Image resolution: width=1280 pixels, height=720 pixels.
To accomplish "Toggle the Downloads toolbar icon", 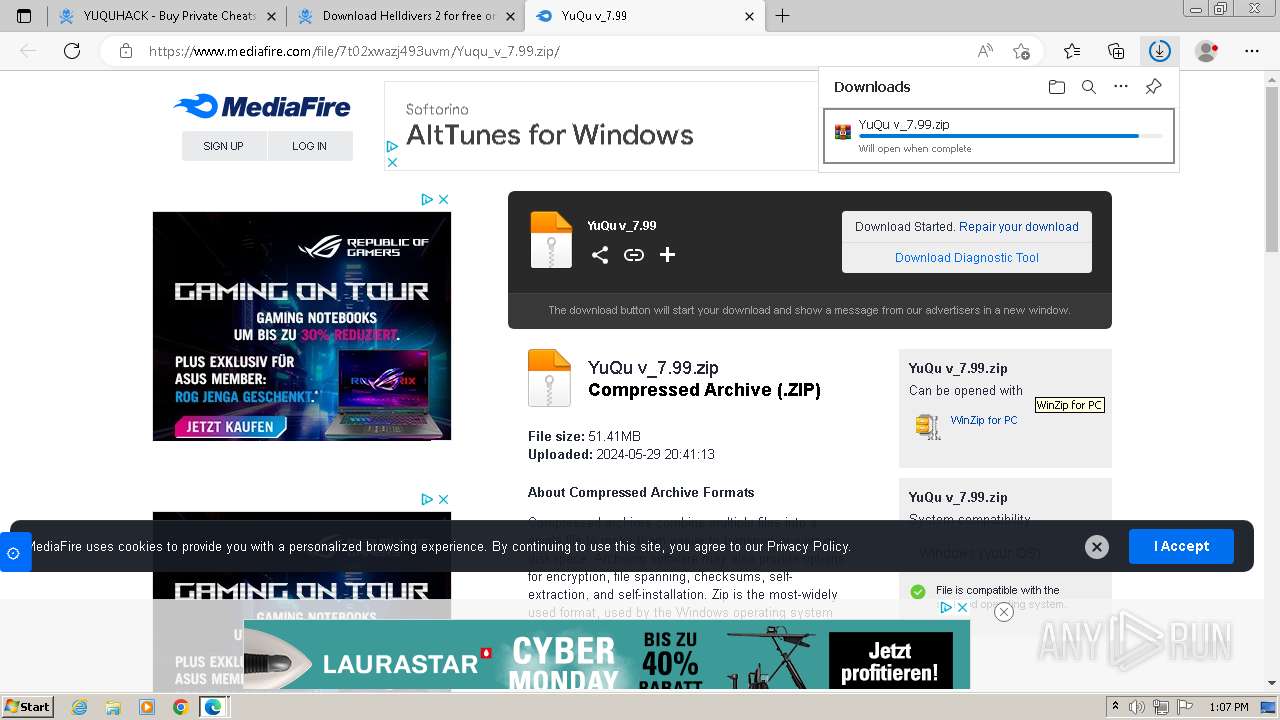I will pyautogui.click(x=1159, y=51).
